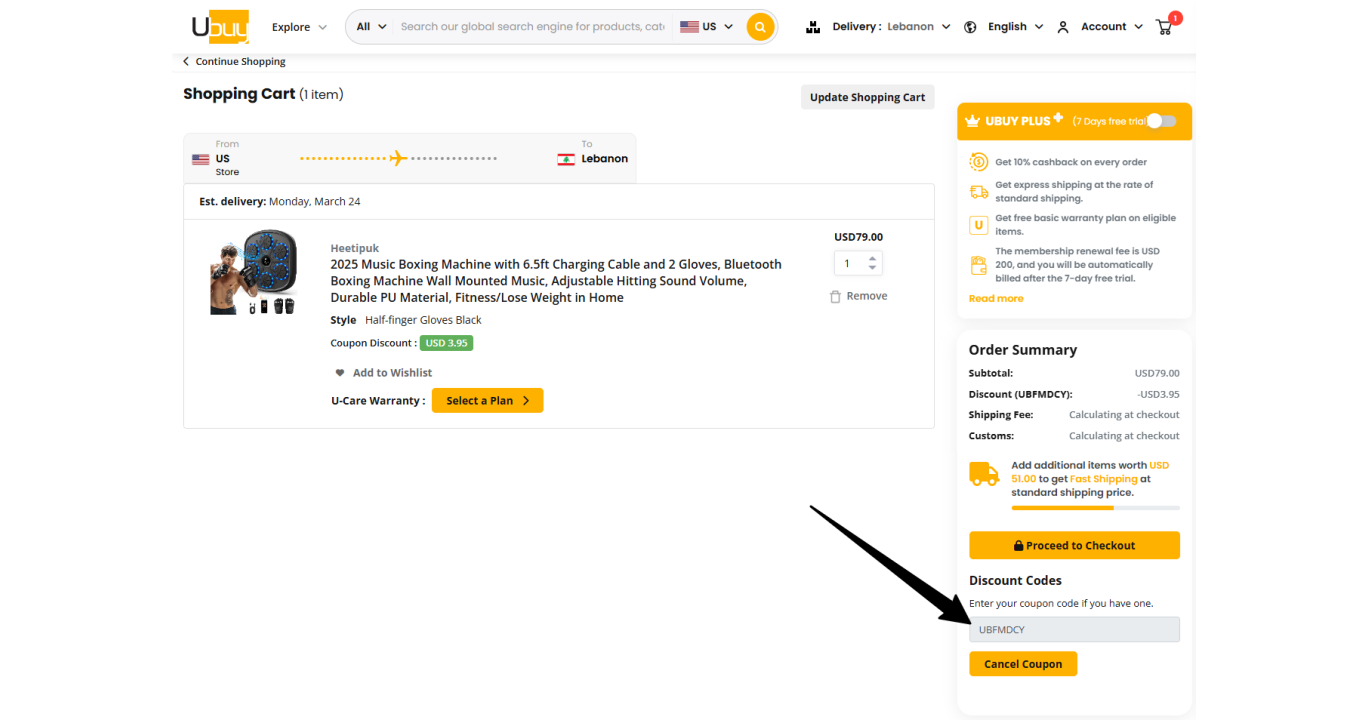Click the fast shipping progress bar

coord(1096,508)
